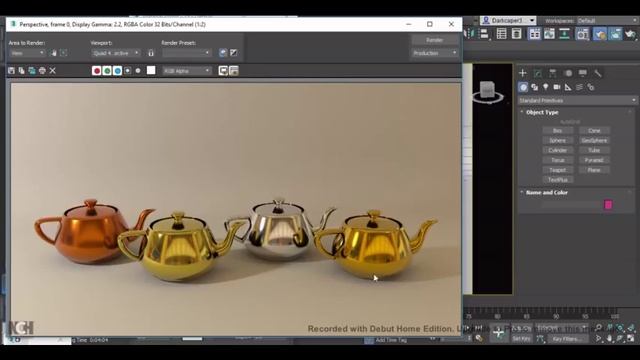Click the Toggle UI icon beside overlay

pyautogui.click(x=234, y=71)
